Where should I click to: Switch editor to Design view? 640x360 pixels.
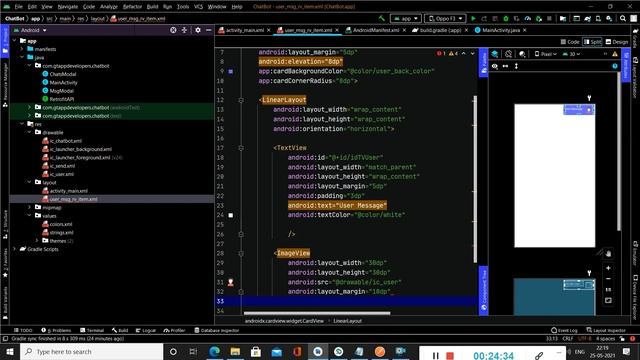point(617,42)
